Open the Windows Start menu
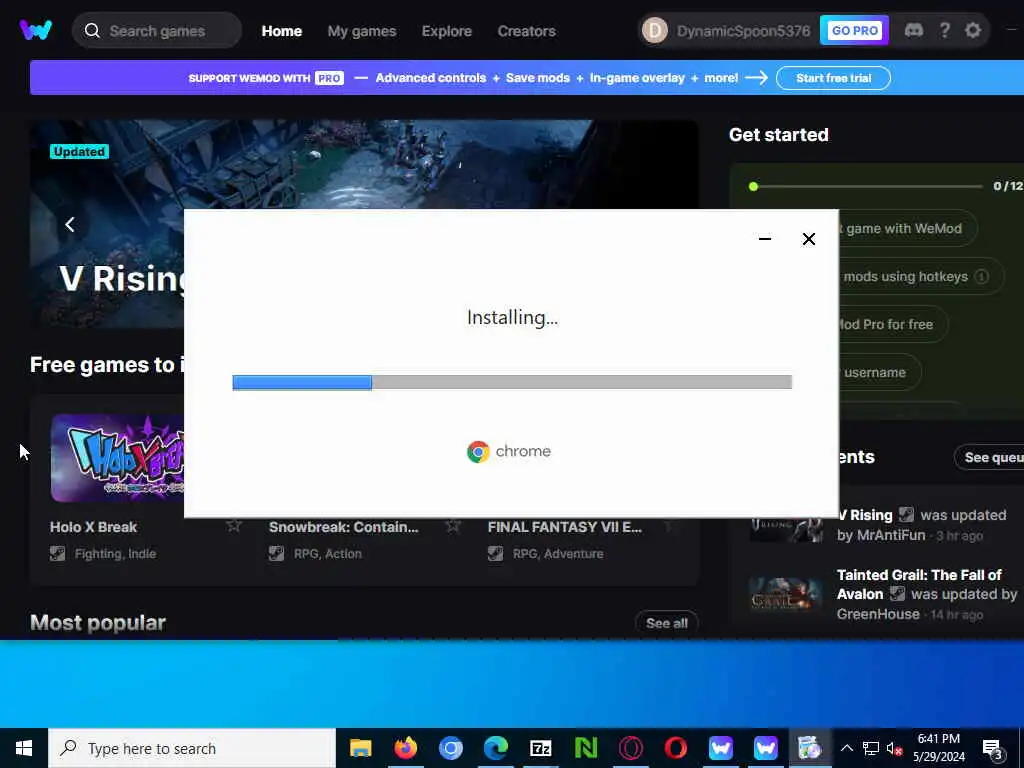This screenshot has width=1024, height=768. 24,748
